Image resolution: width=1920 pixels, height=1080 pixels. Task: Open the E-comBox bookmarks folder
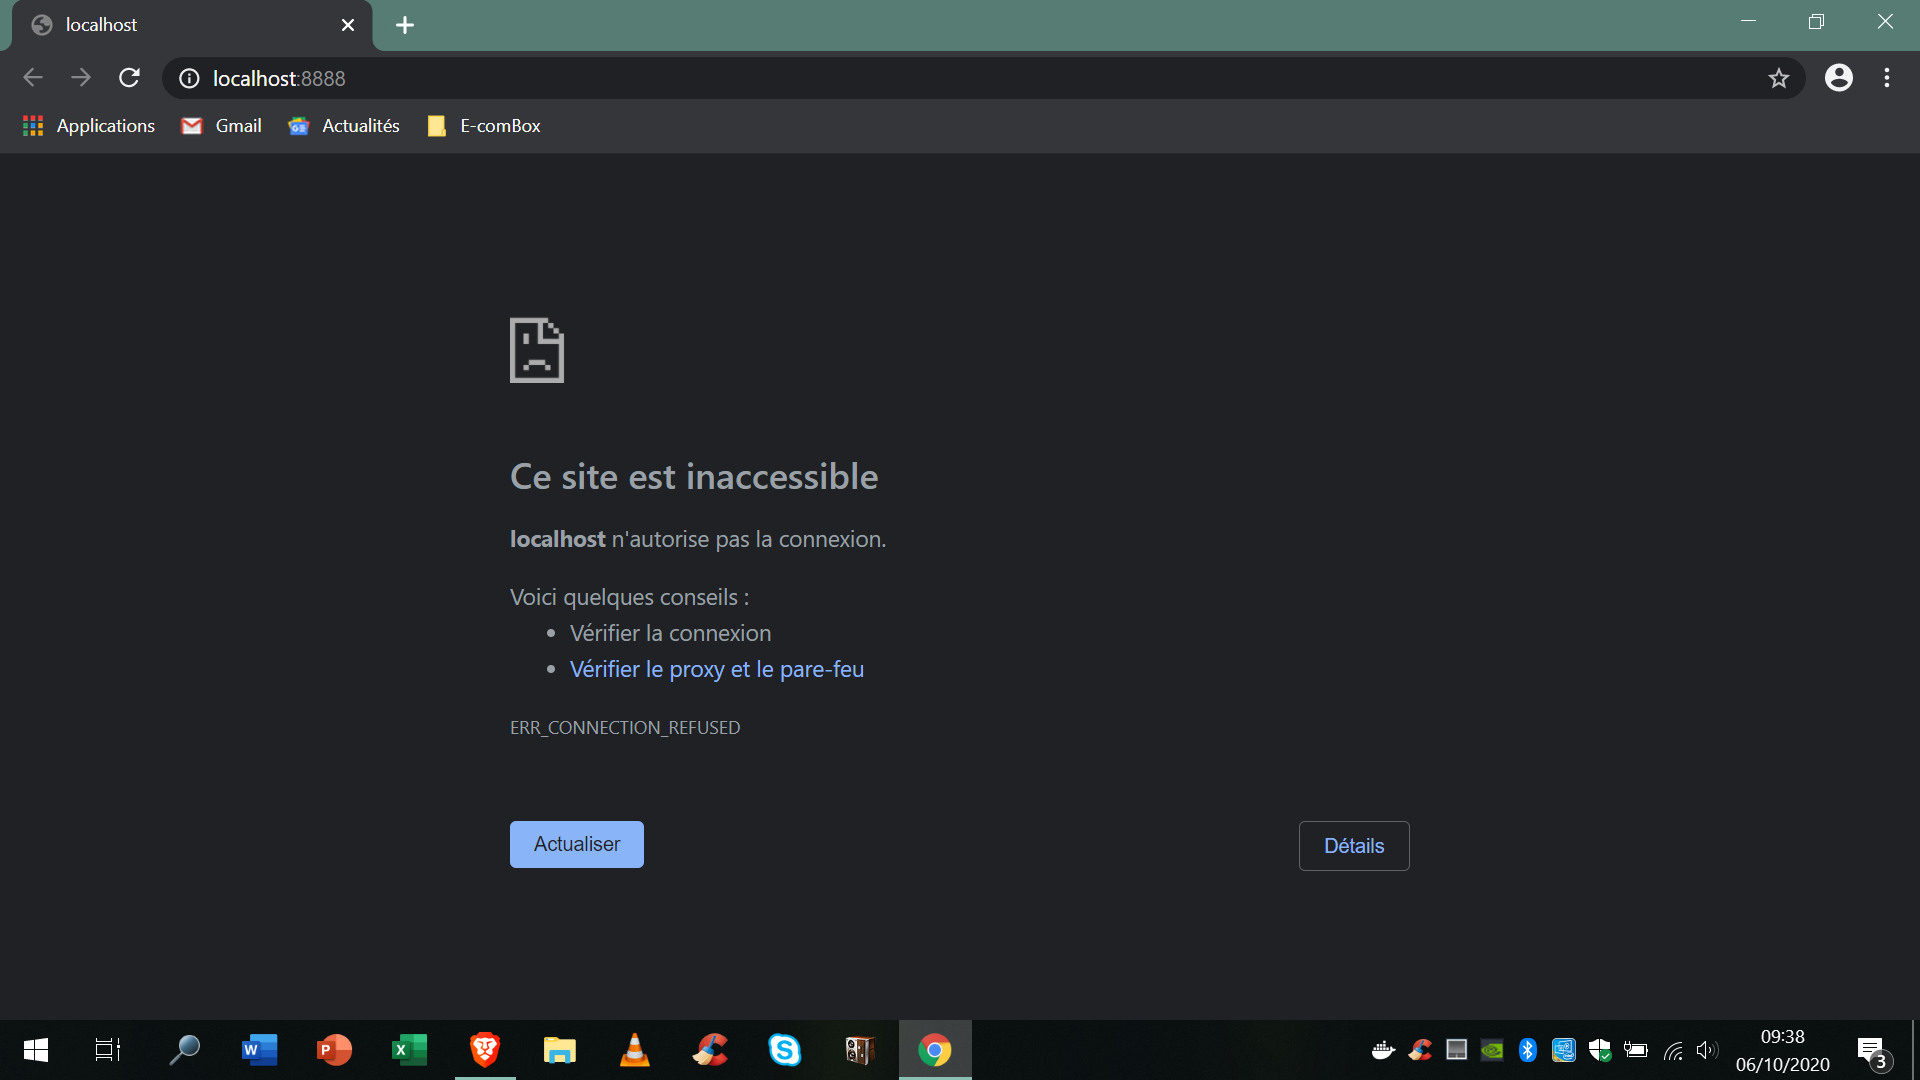(x=484, y=126)
